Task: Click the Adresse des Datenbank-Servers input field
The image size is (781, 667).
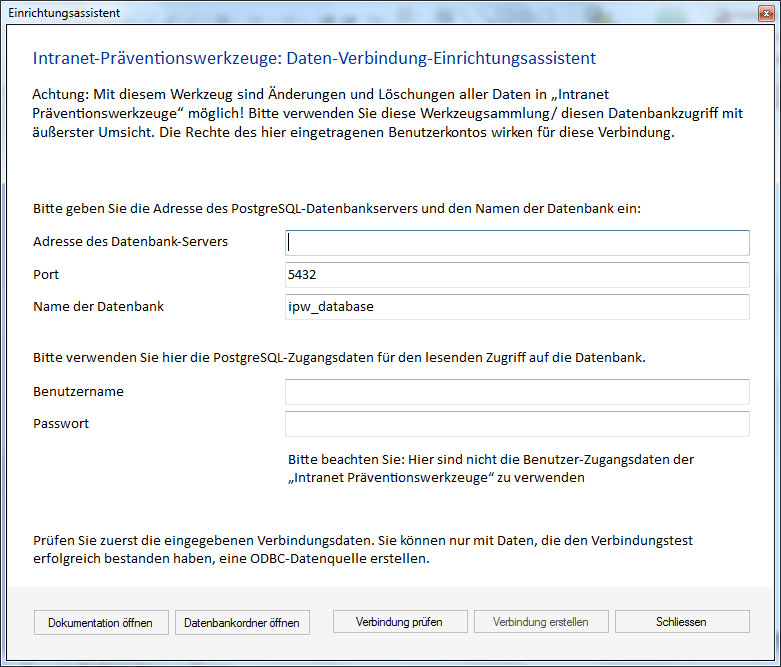Action: [516, 243]
